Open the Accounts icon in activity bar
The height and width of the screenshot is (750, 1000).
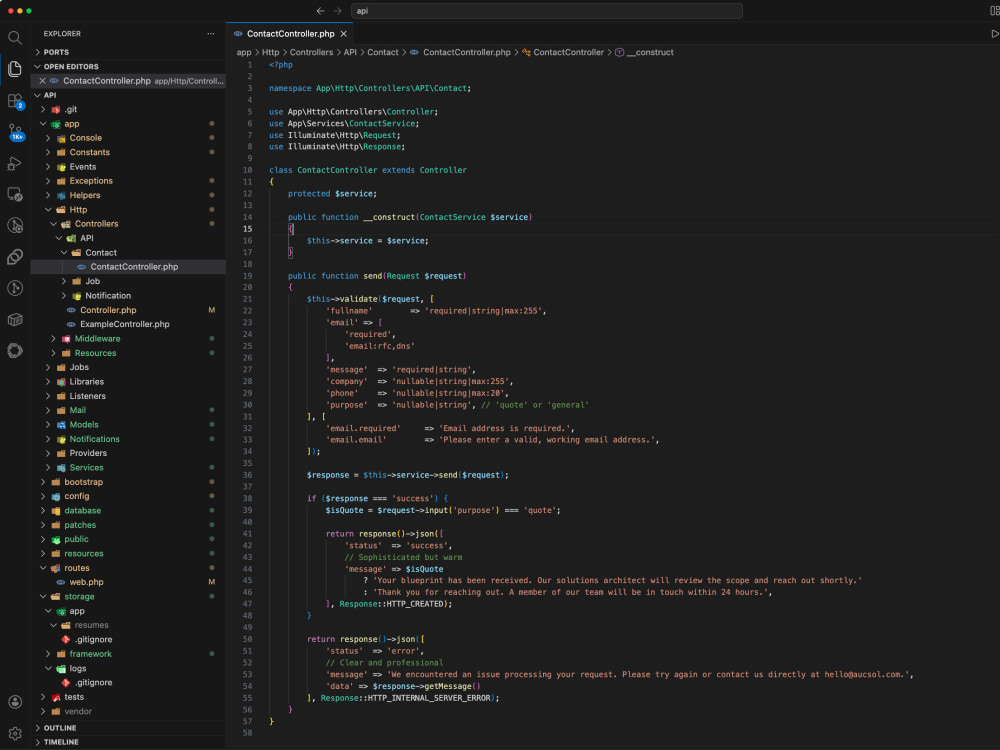tap(15, 702)
